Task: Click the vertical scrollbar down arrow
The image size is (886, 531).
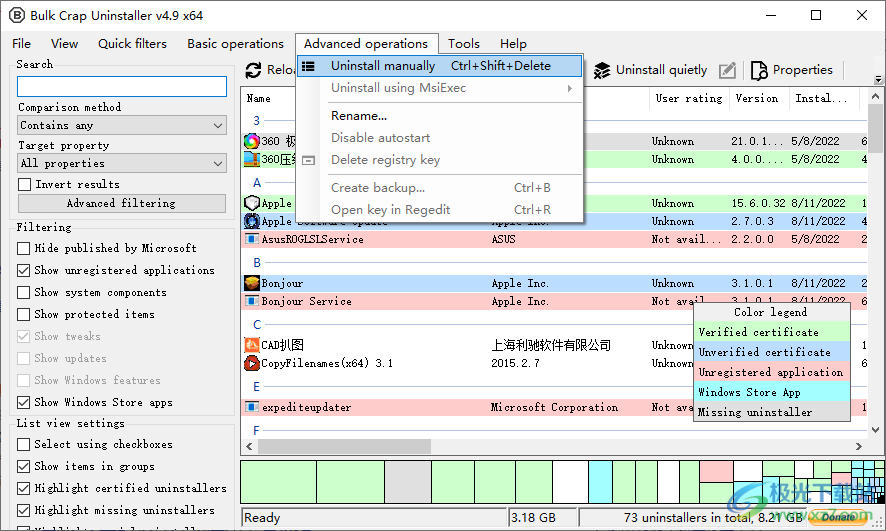Action: [875, 430]
